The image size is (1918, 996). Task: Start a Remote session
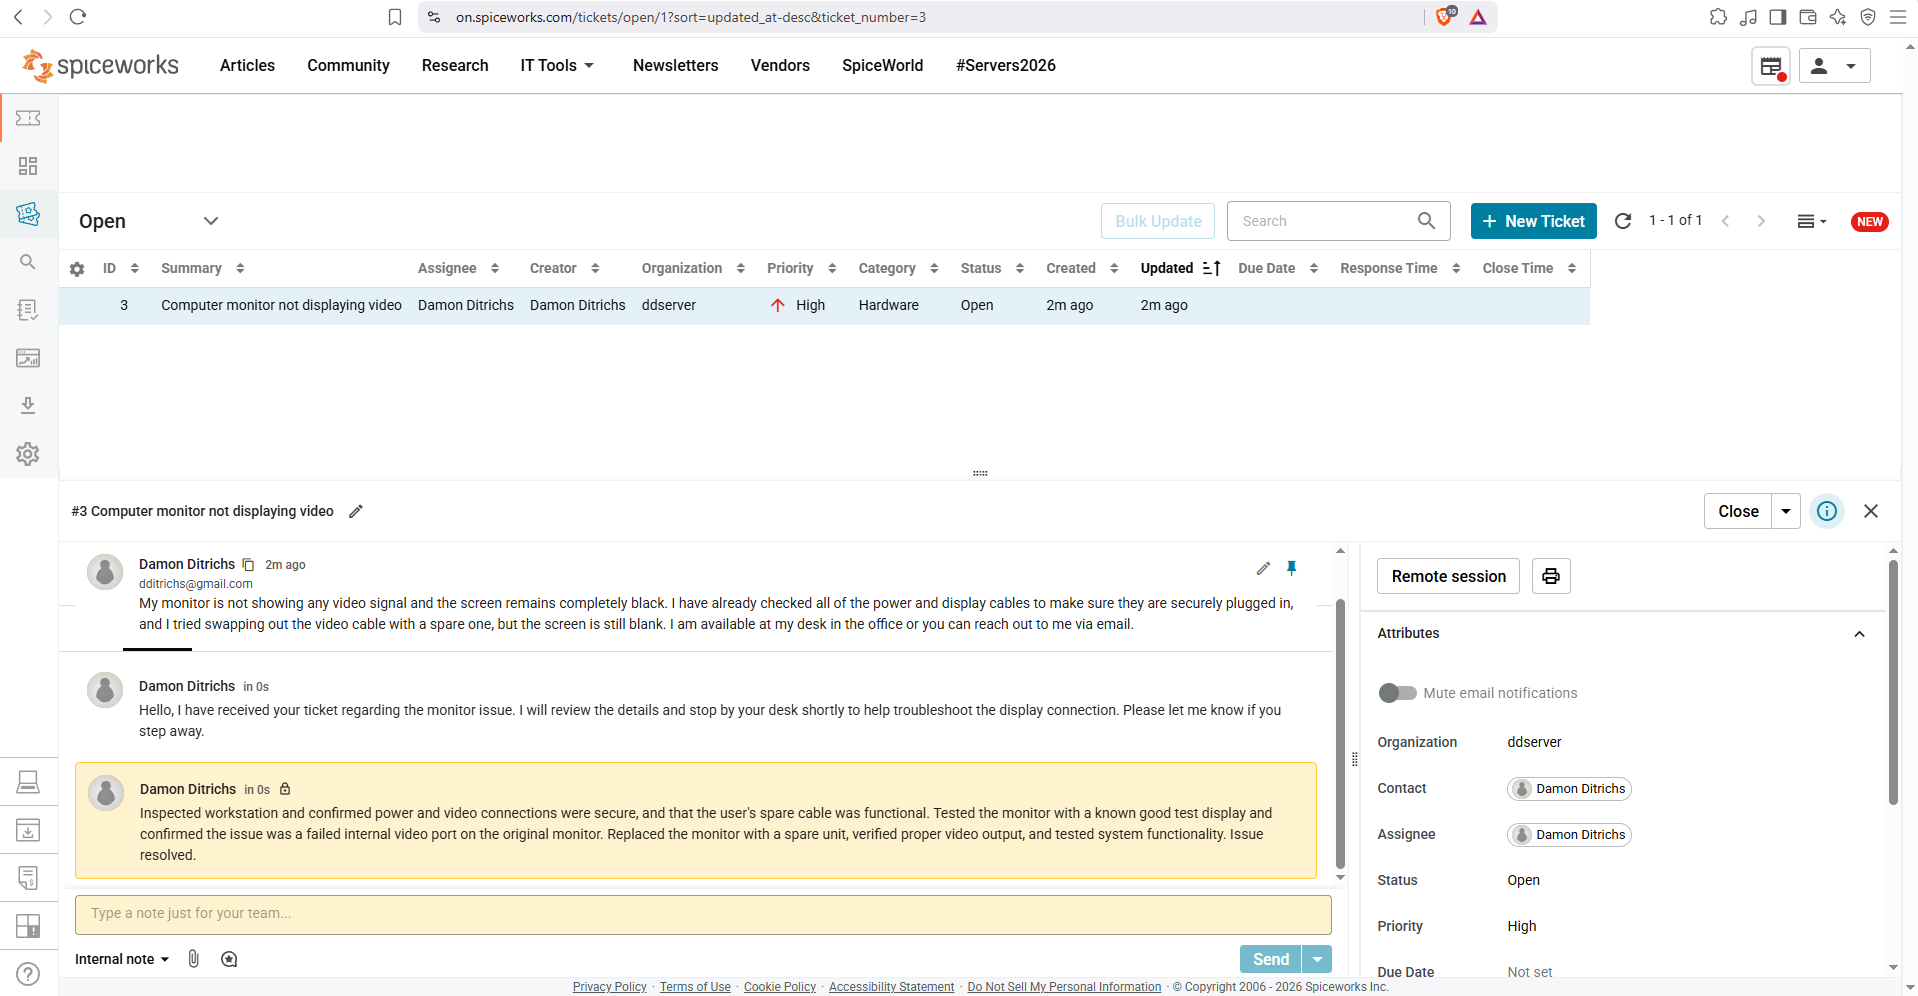click(1448, 576)
